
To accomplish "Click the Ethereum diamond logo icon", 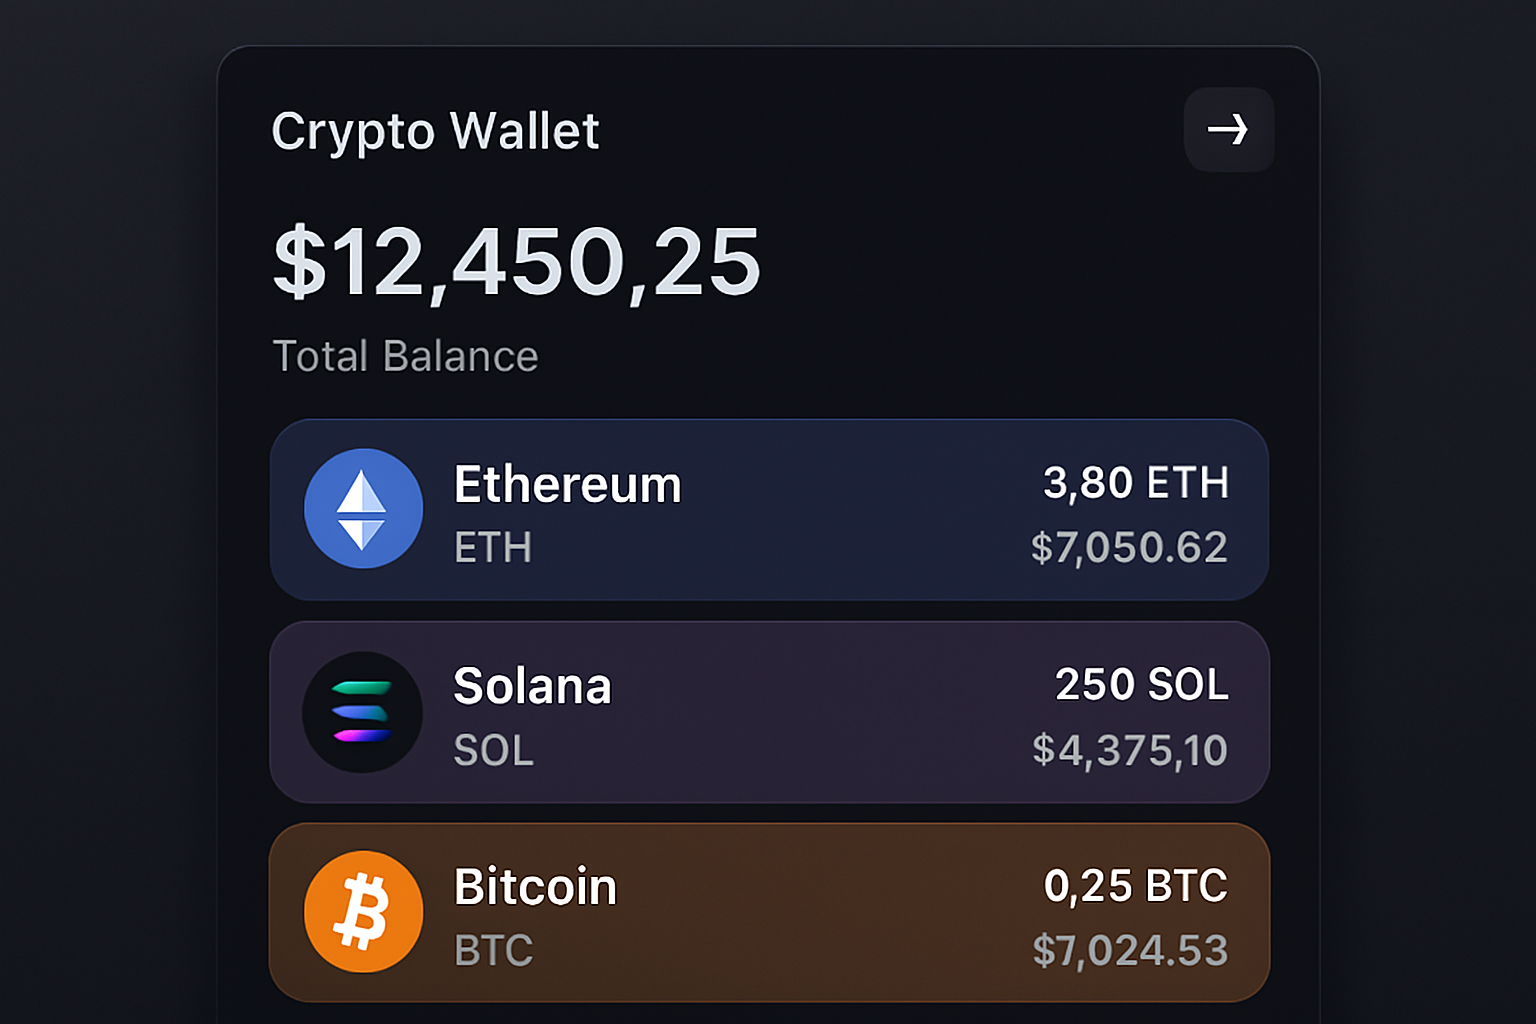I will tap(363, 509).
